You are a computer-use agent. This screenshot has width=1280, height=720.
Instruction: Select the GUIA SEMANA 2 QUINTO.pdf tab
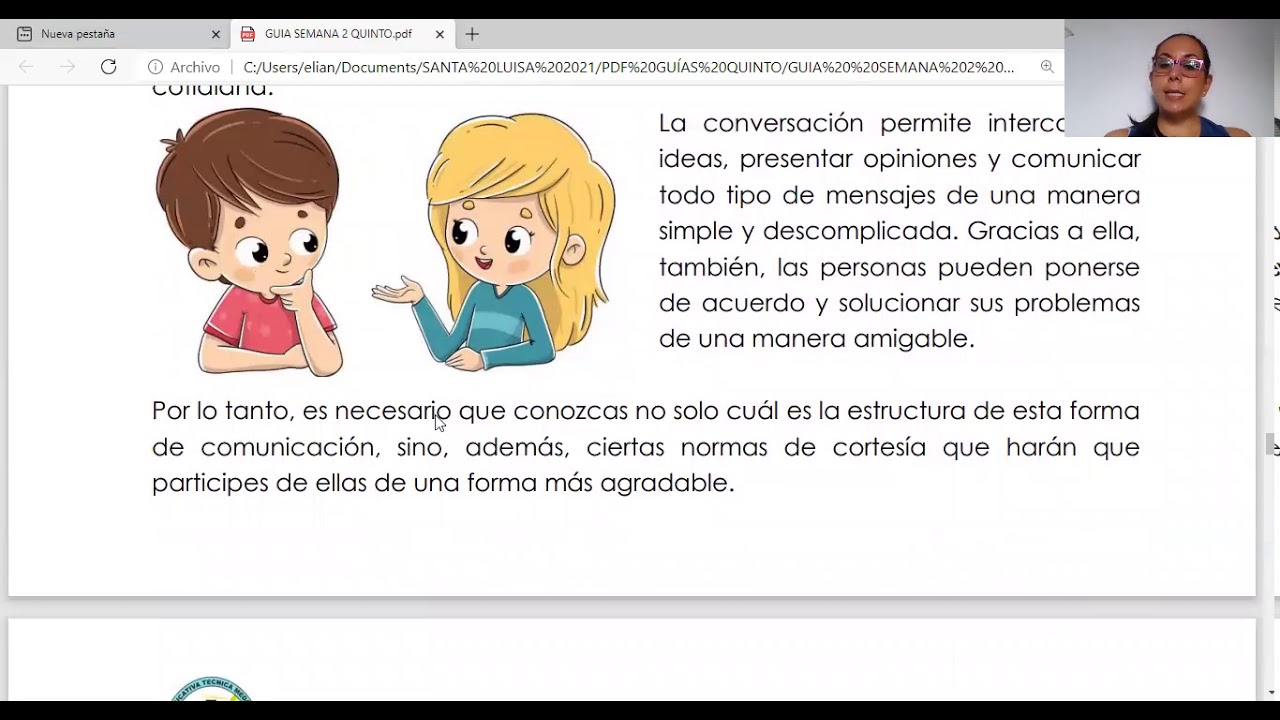tap(340, 34)
